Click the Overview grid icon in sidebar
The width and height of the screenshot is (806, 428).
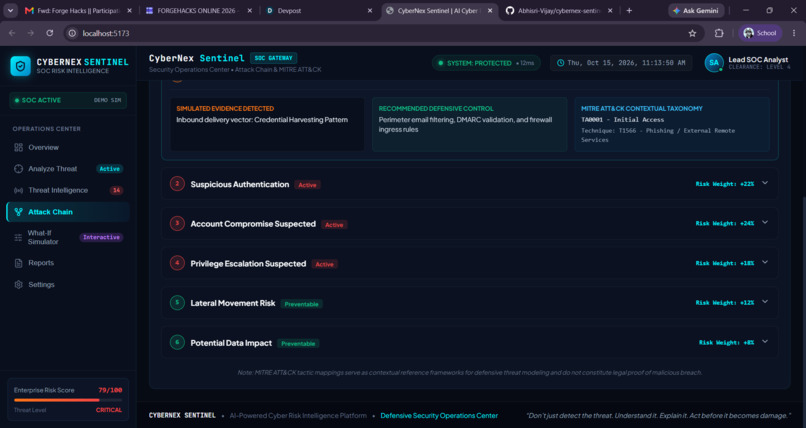19,147
